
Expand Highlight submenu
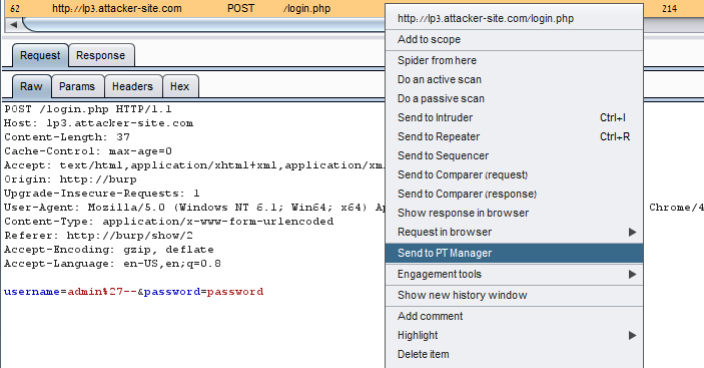pos(514,335)
